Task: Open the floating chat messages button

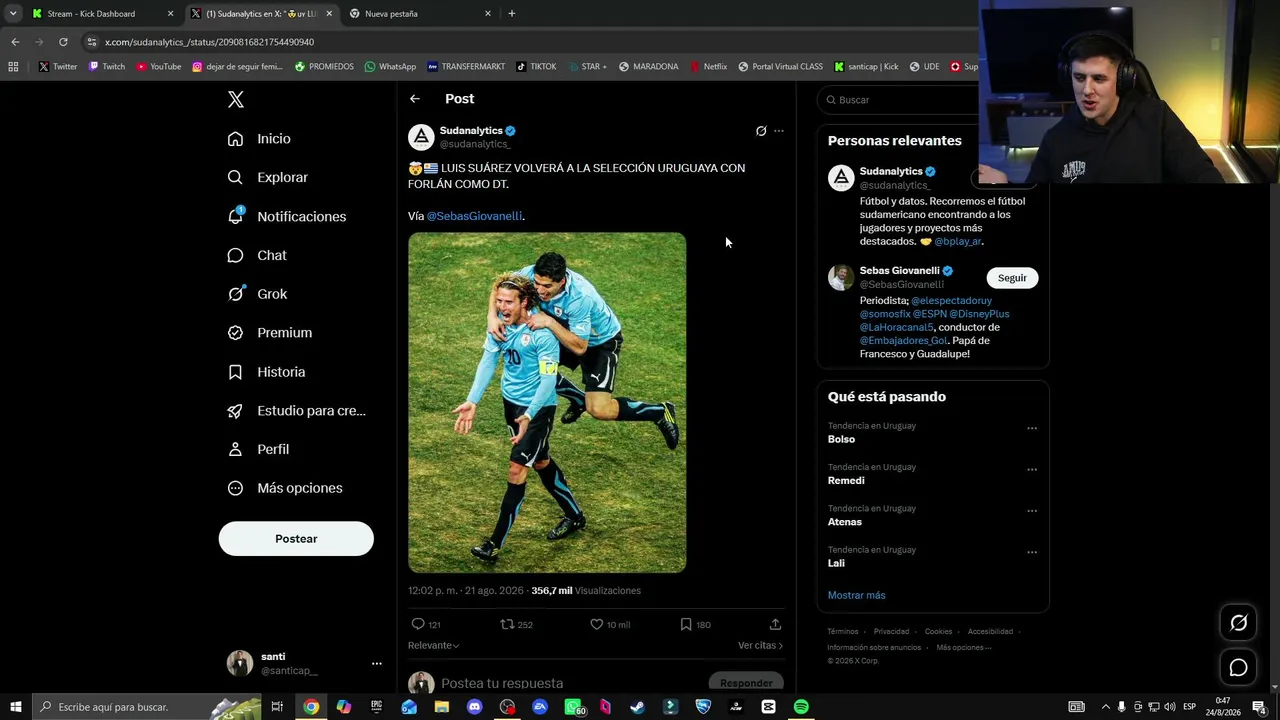Action: coord(1238,667)
